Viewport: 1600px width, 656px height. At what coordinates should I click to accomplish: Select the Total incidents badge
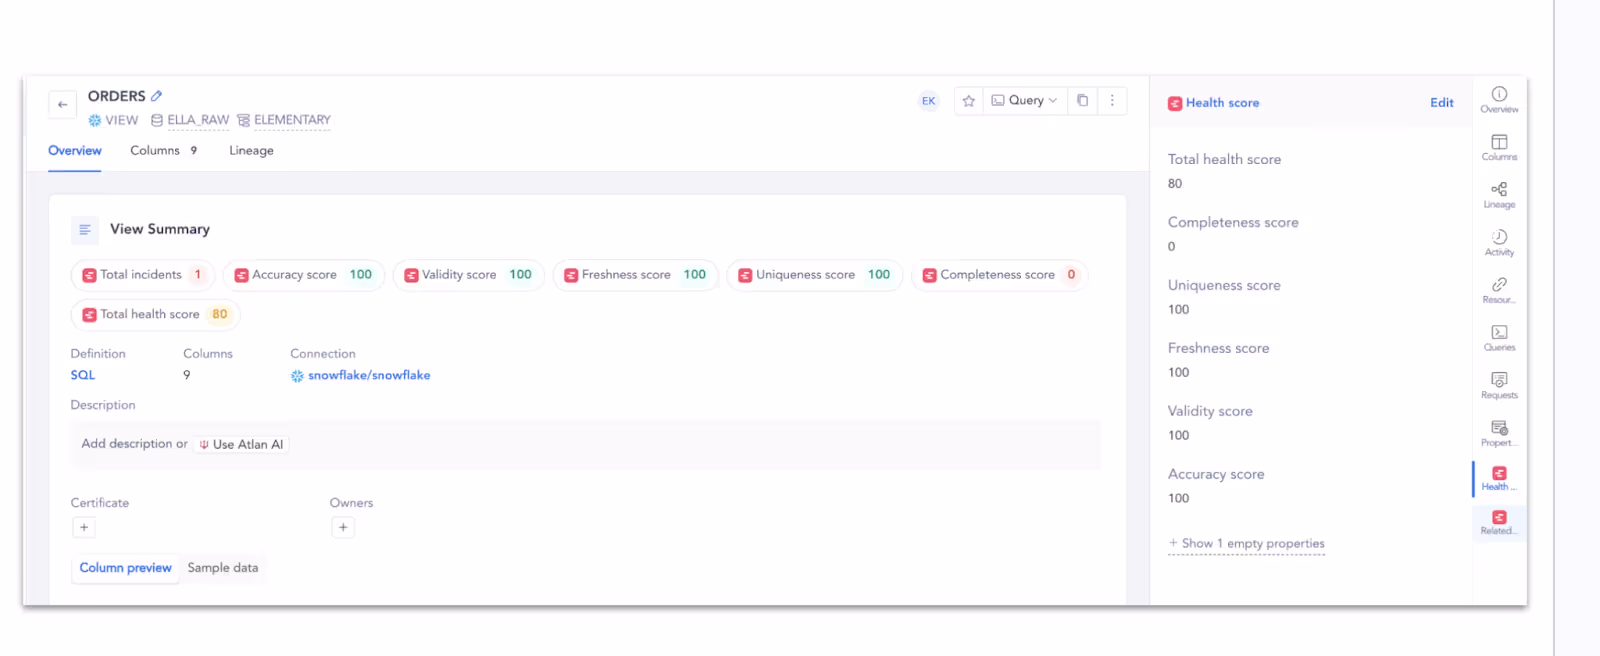(x=143, y=275)
